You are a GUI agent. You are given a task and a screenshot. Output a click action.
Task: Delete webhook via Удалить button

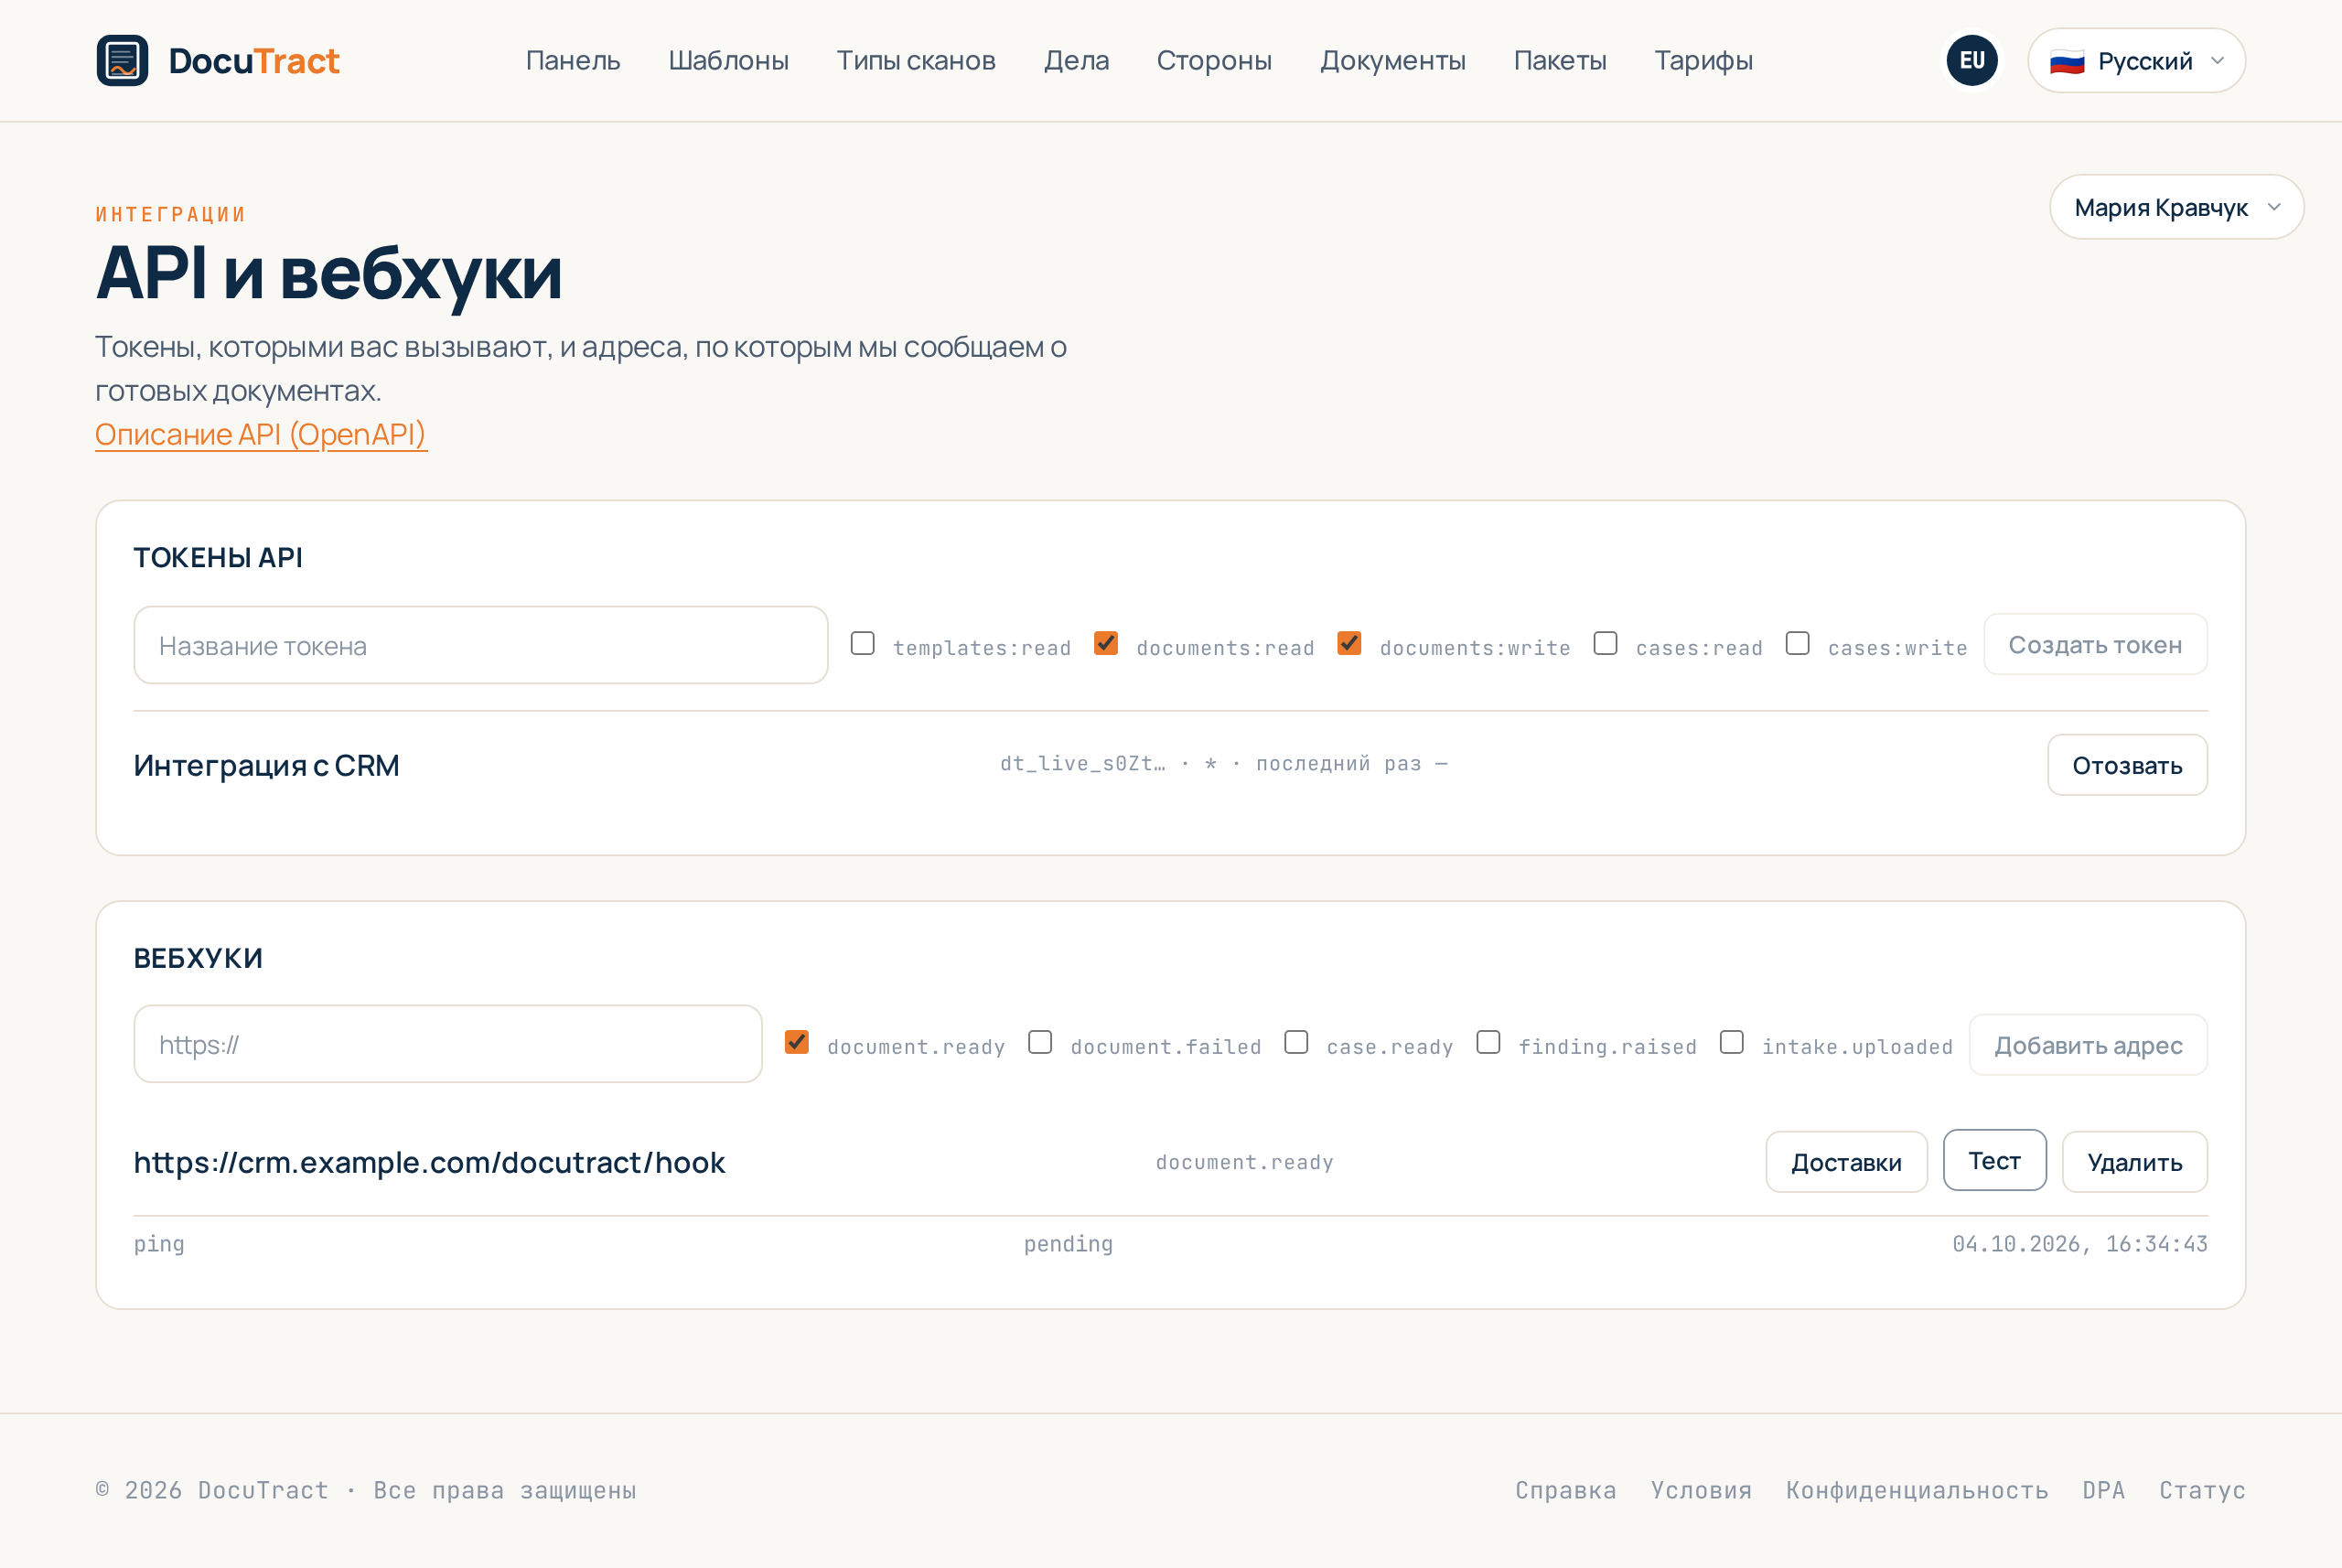[2134, 1162]
